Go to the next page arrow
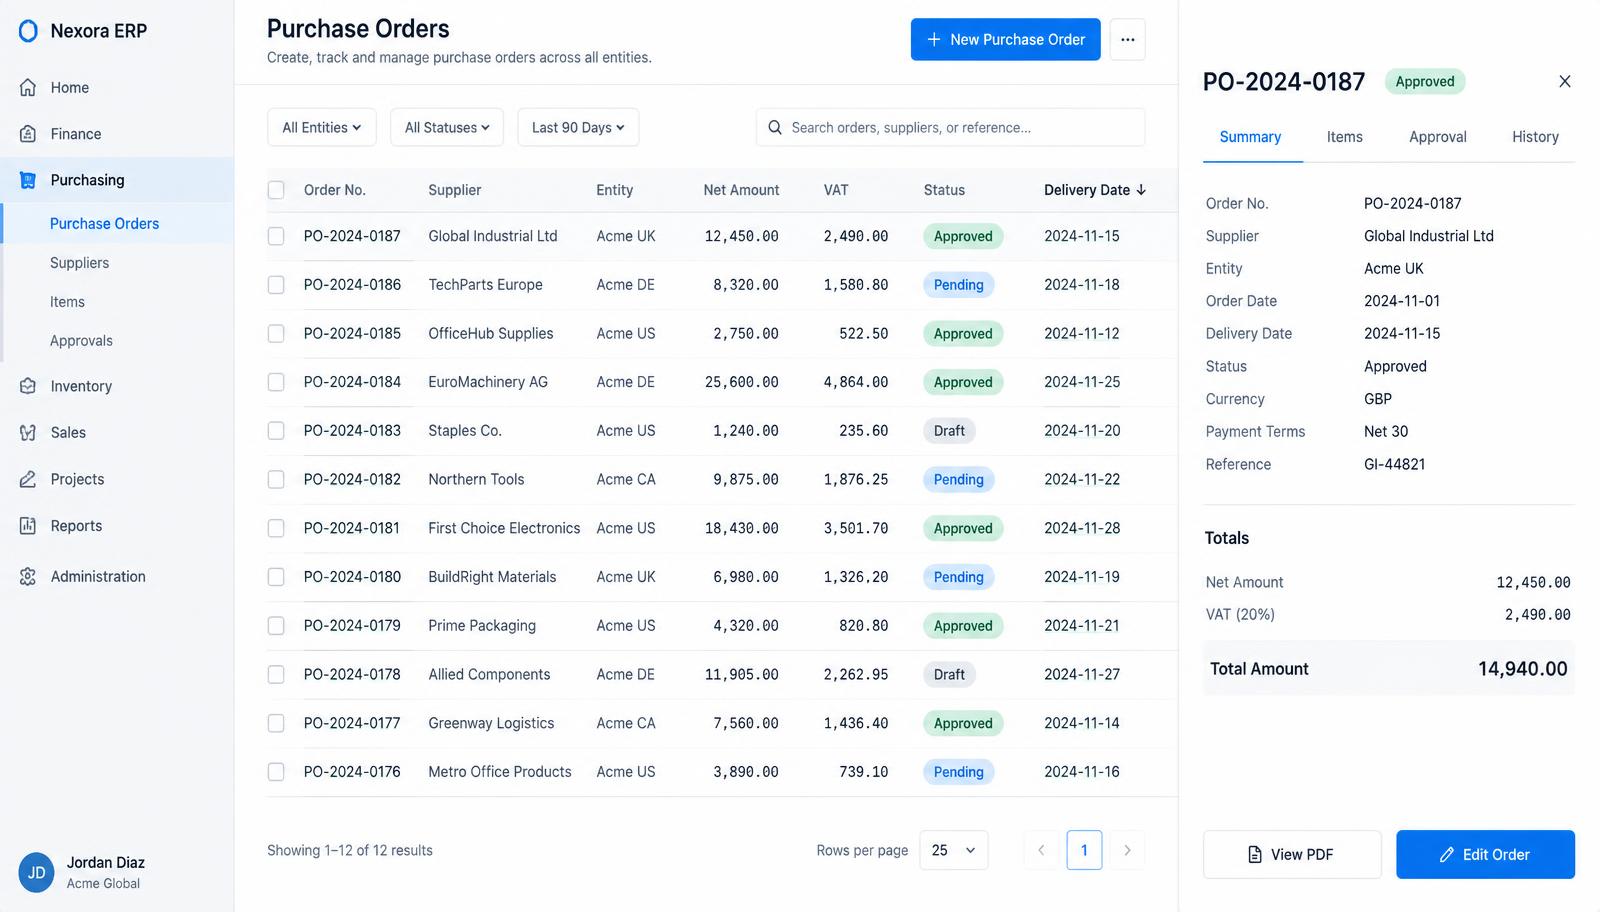 coord(1127,850)
